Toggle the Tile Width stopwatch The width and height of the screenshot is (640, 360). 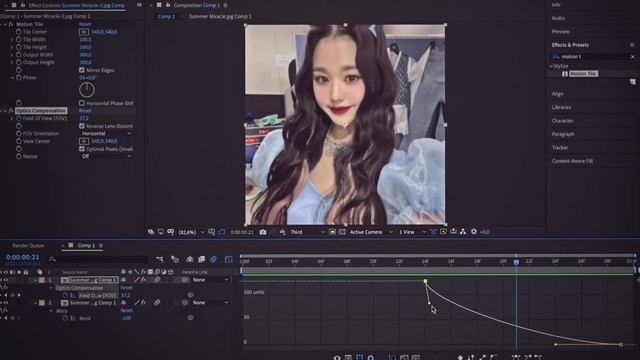[19, 40]
